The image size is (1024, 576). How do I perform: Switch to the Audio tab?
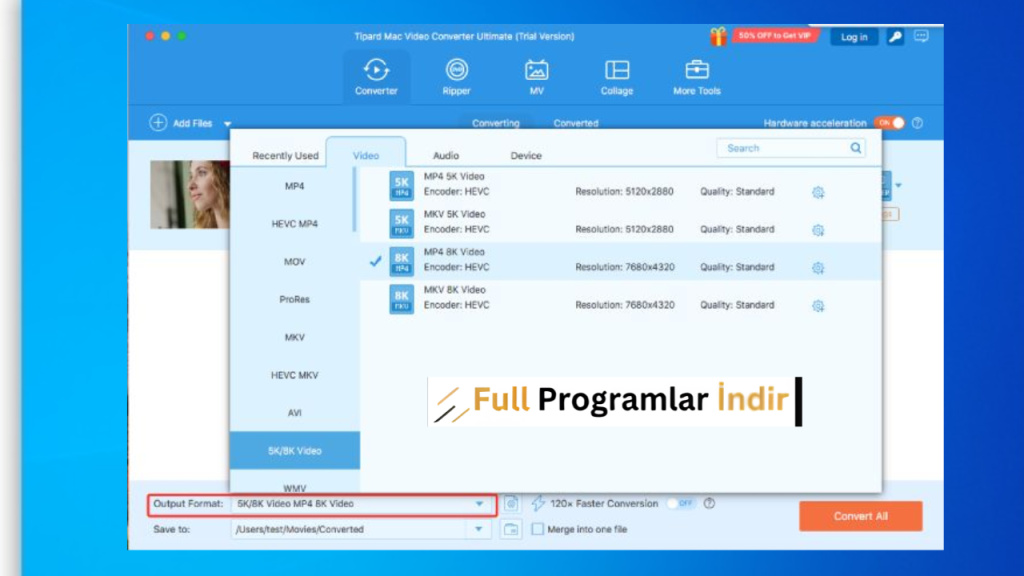(446, 155)
